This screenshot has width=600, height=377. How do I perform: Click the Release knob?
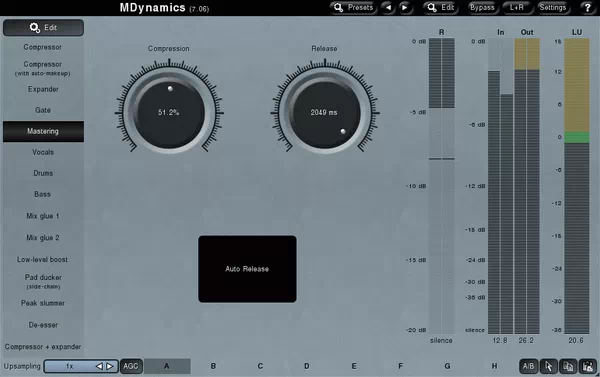click(x=324, y=113)
